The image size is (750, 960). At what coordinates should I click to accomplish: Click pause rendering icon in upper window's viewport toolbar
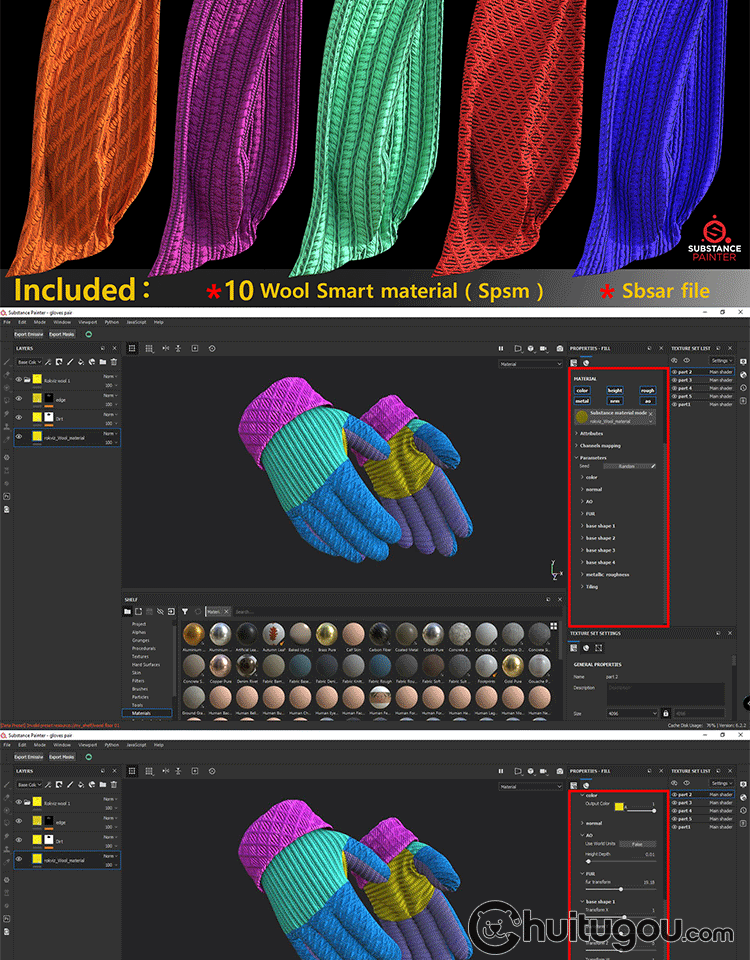point(501,348)
